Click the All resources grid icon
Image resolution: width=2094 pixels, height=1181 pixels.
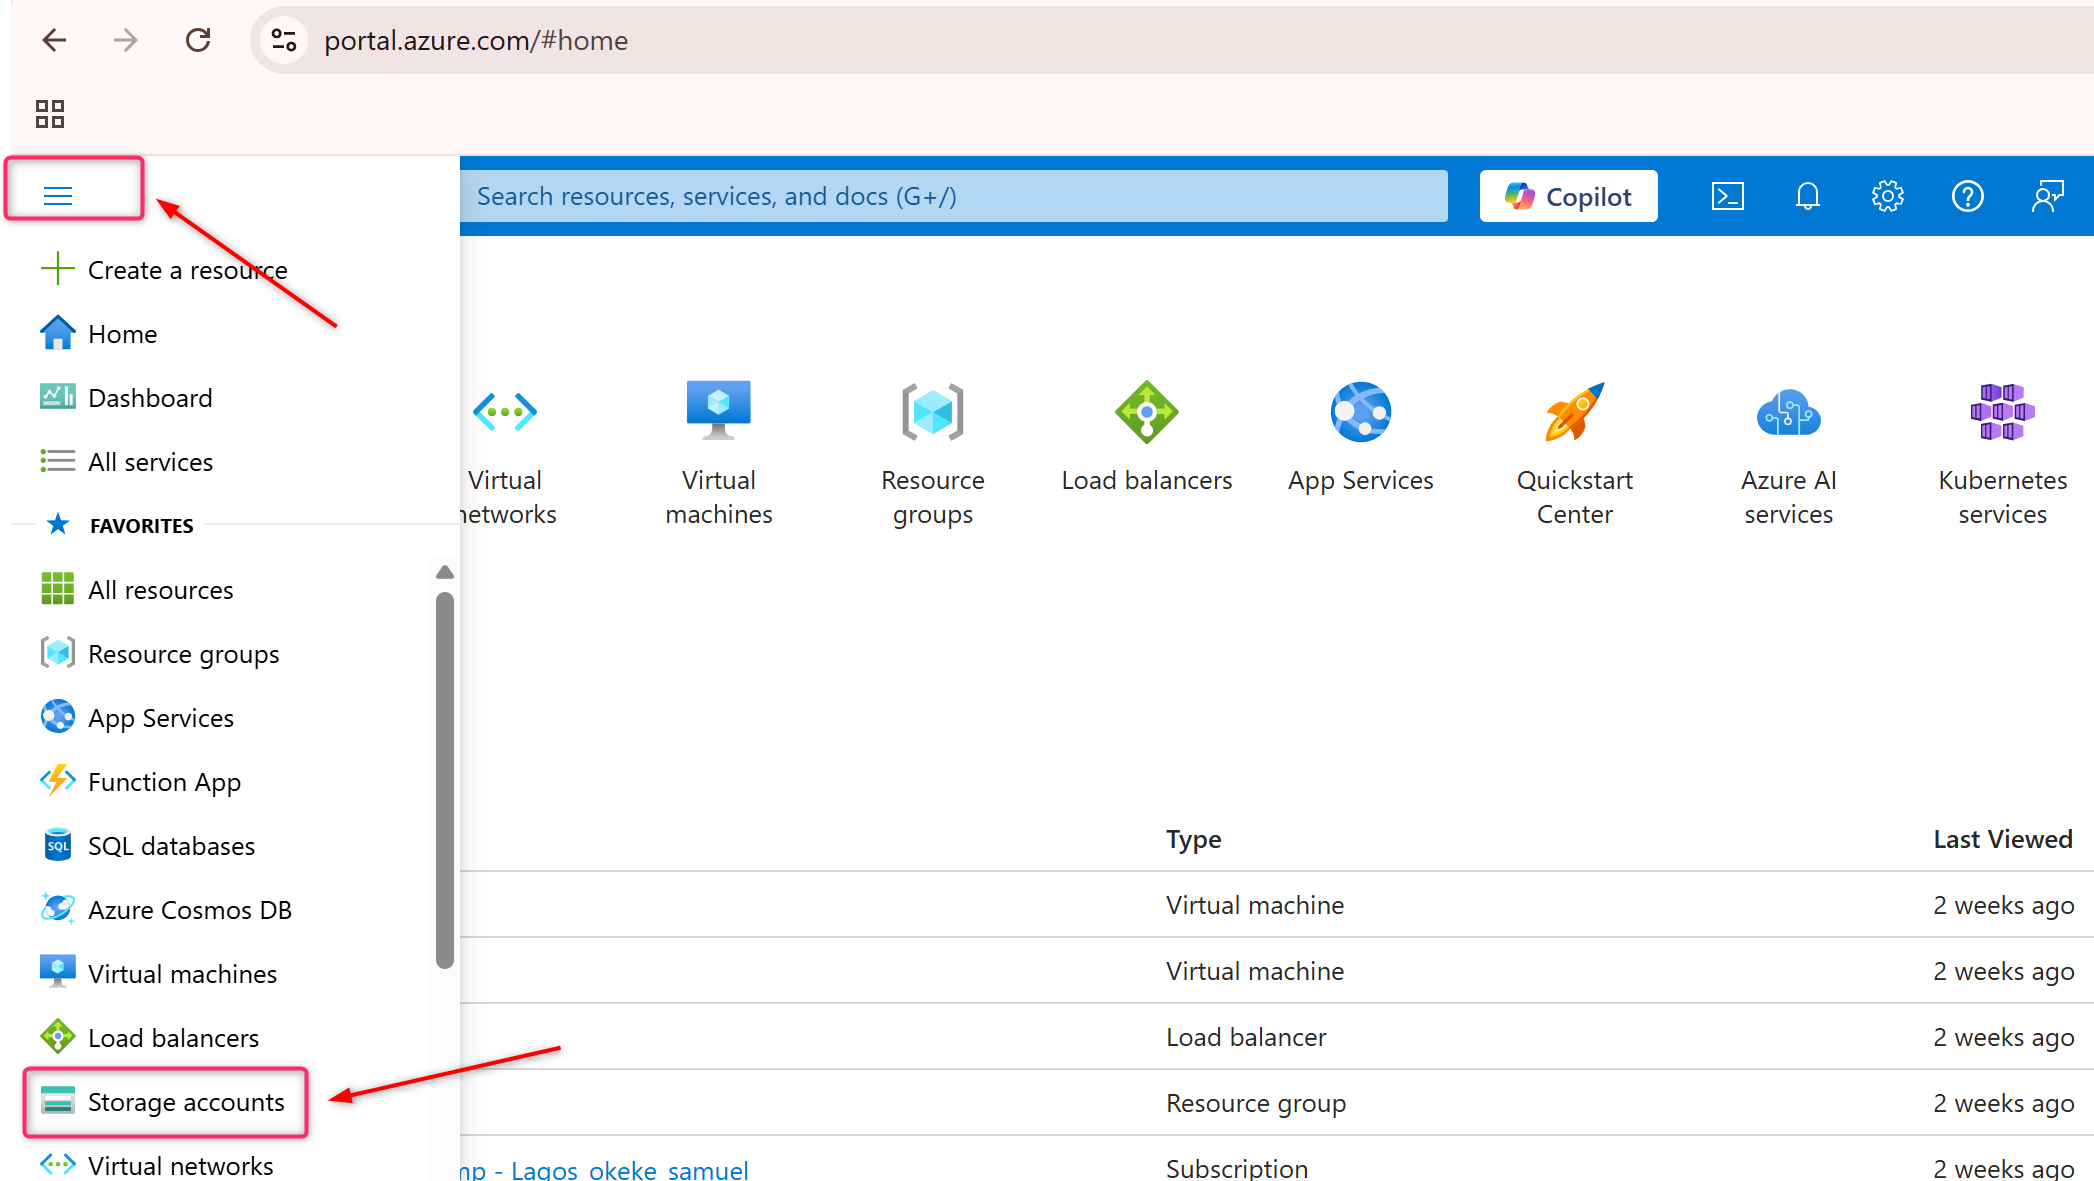[58, 589]
